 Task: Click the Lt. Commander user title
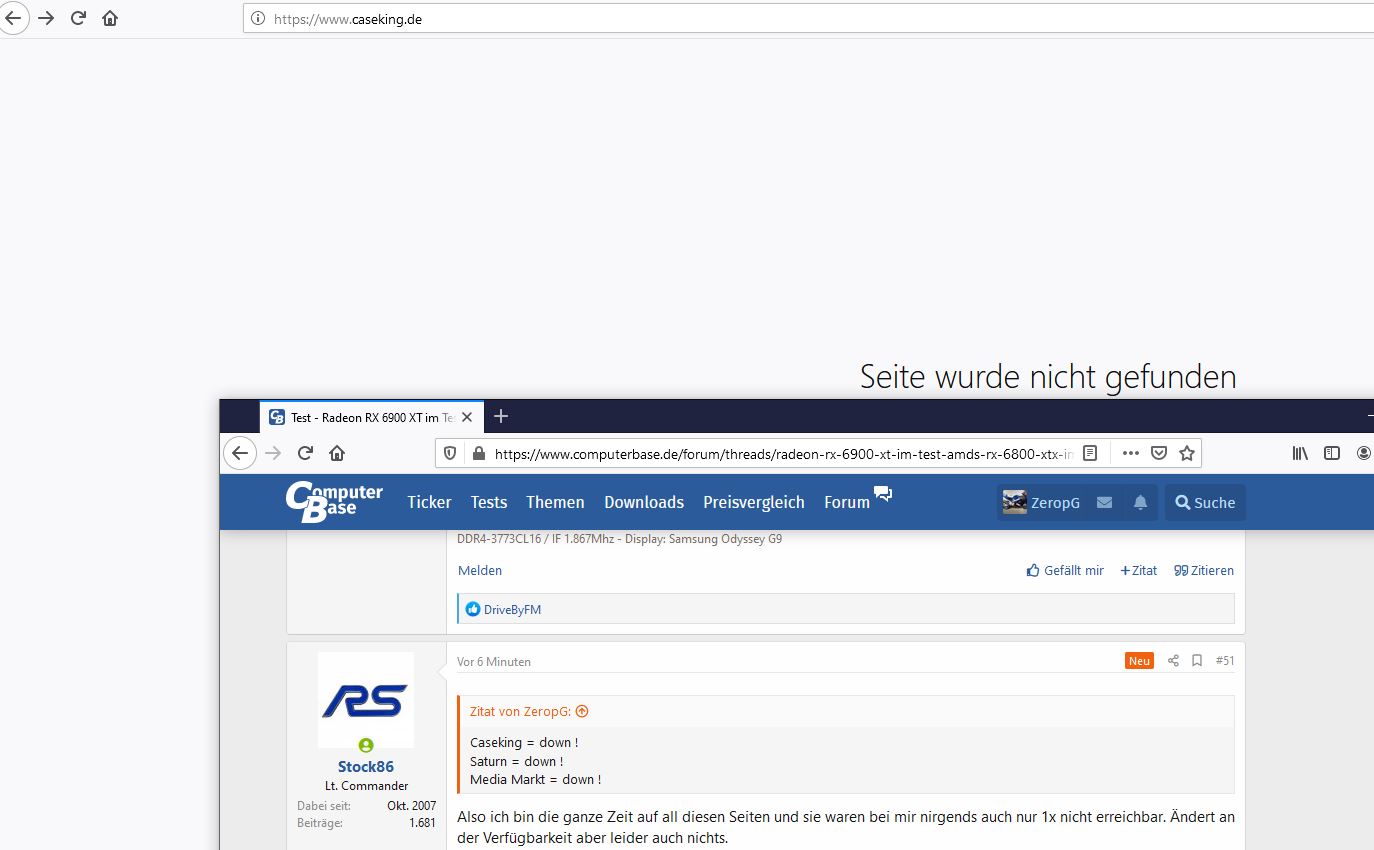366,785
